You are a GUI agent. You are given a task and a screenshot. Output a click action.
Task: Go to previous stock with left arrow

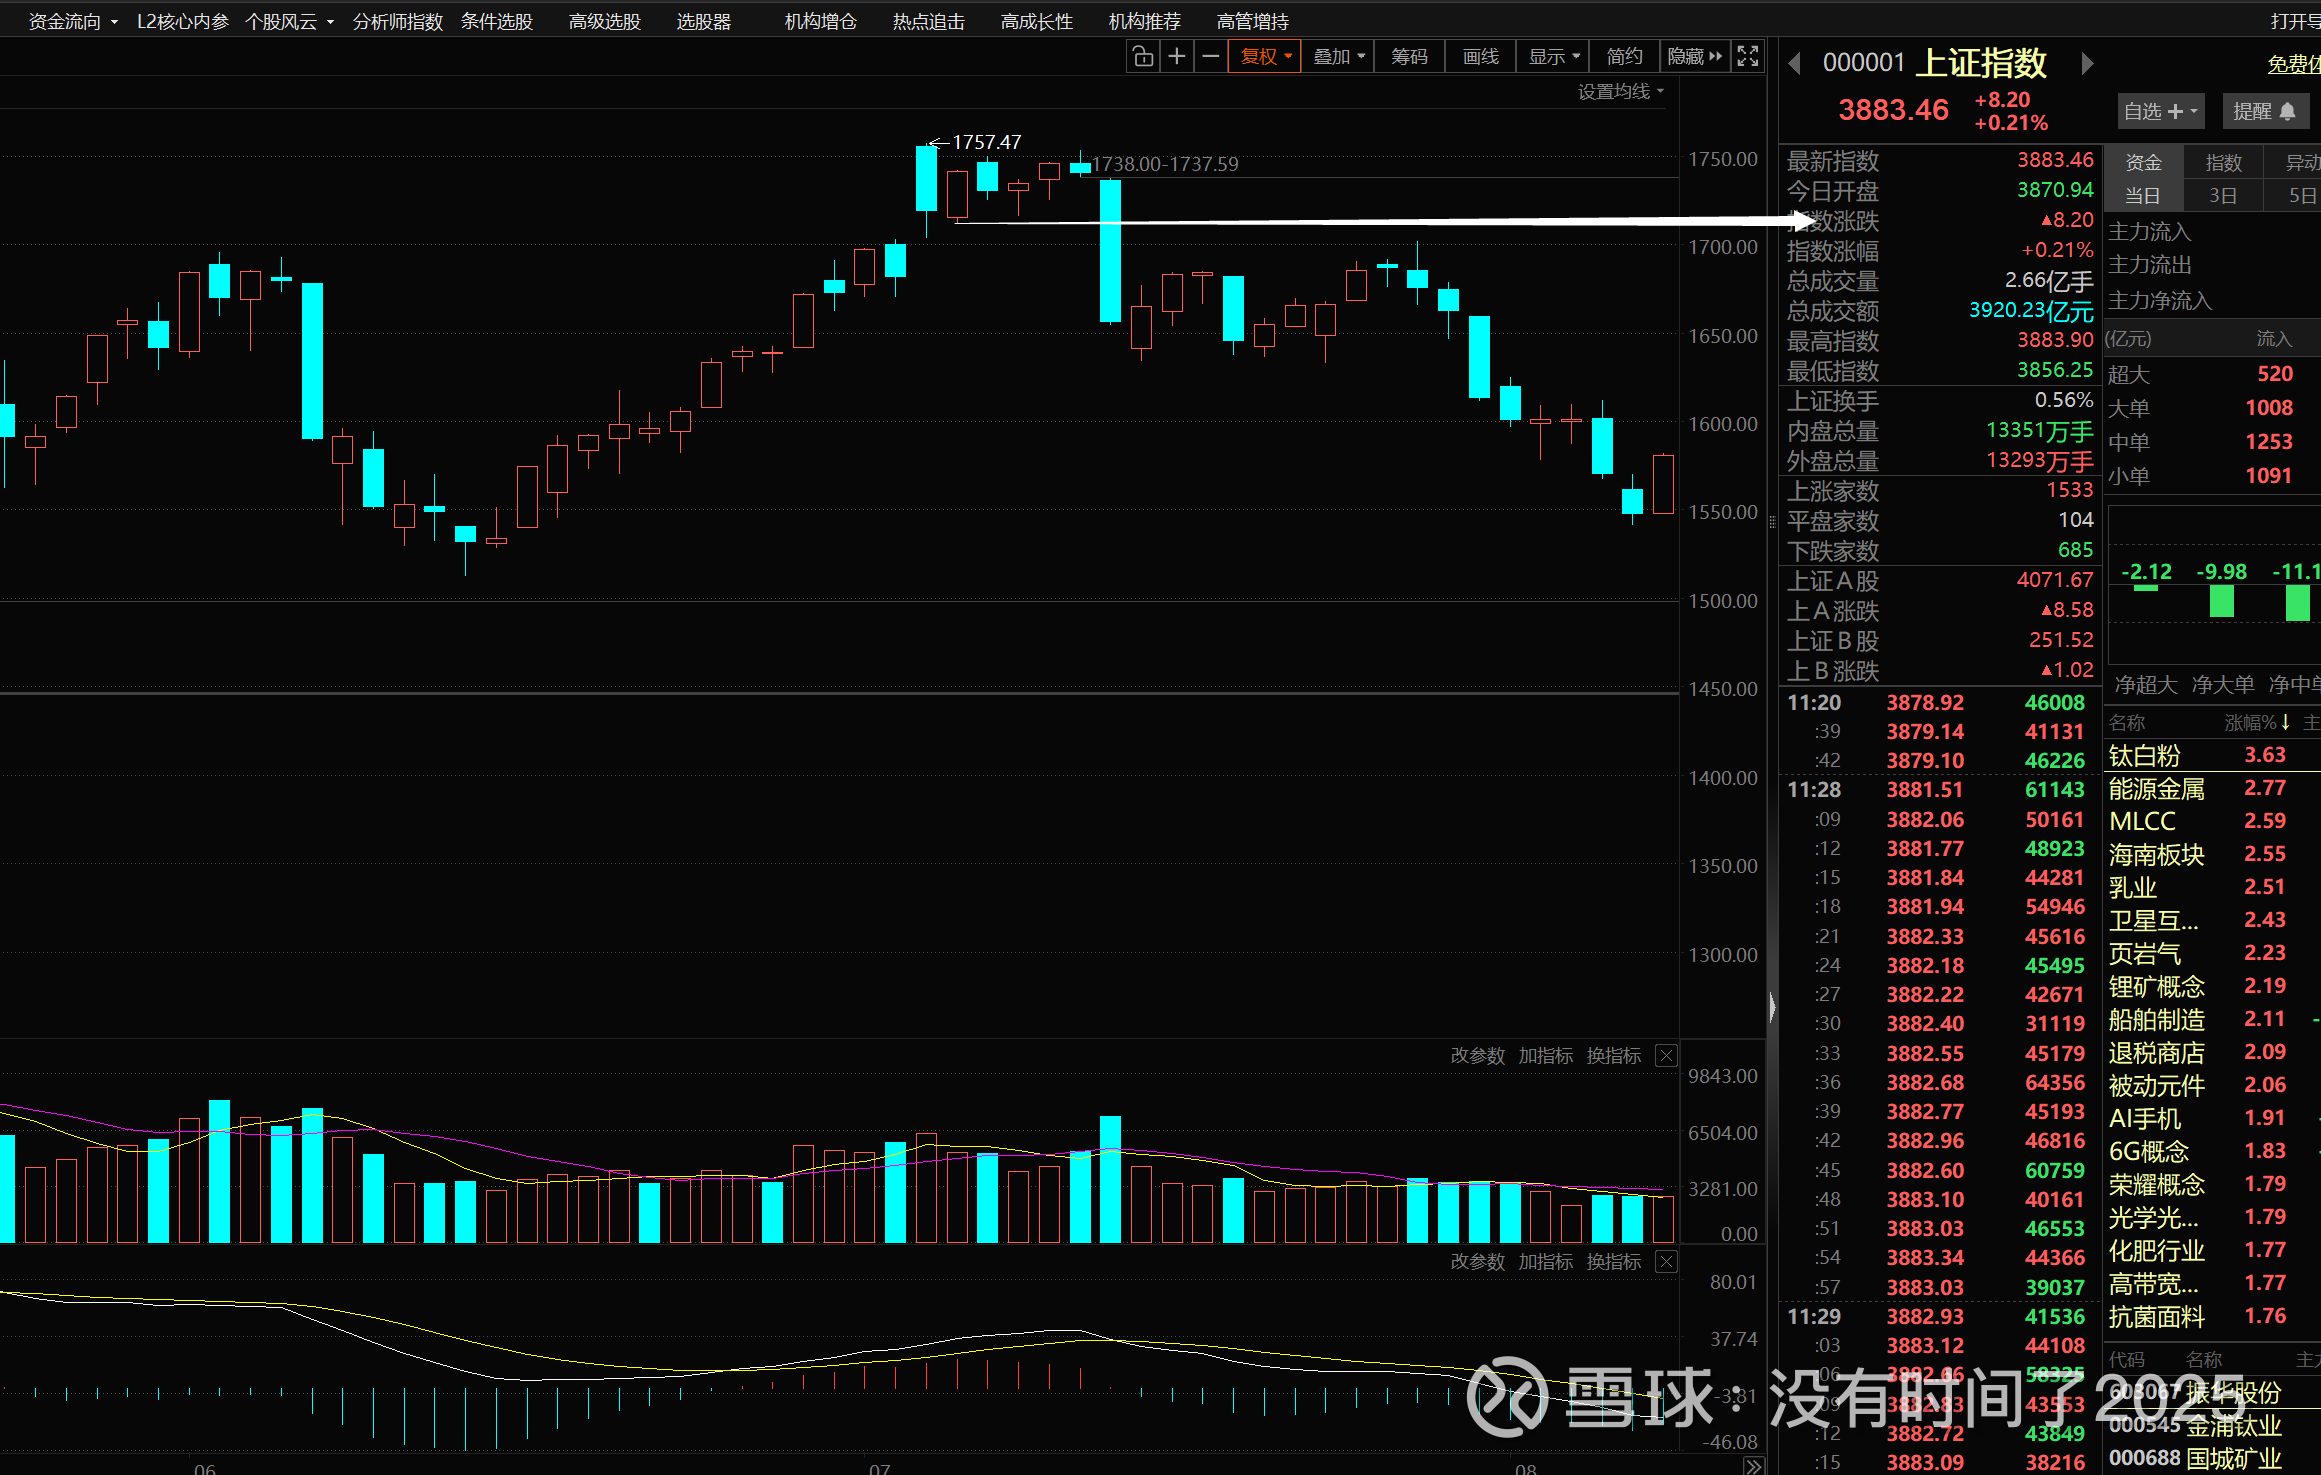(x=1795, y=64)
